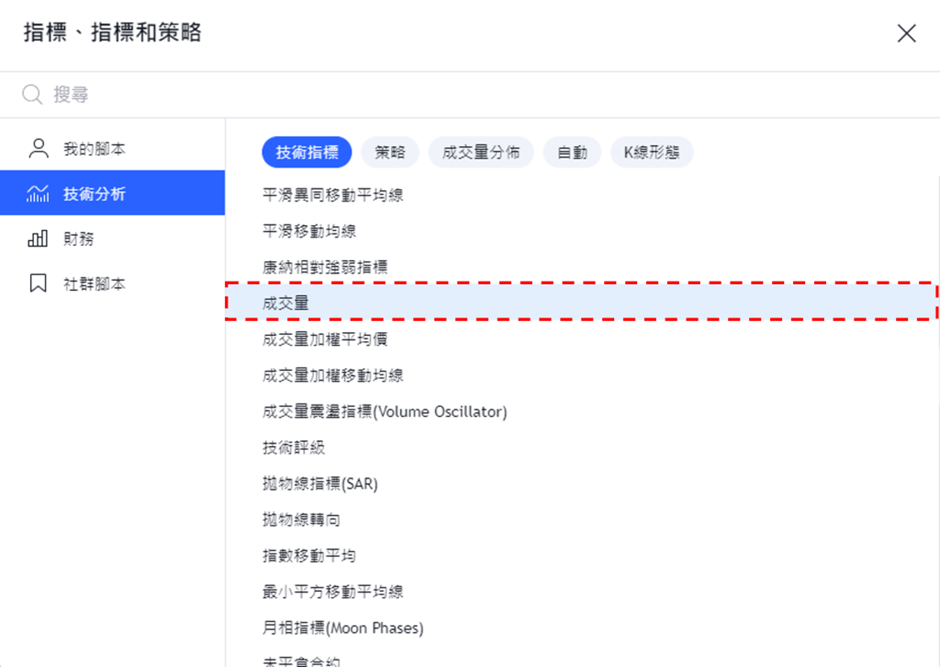Add the 成交量 indicator

coord(285,303)
